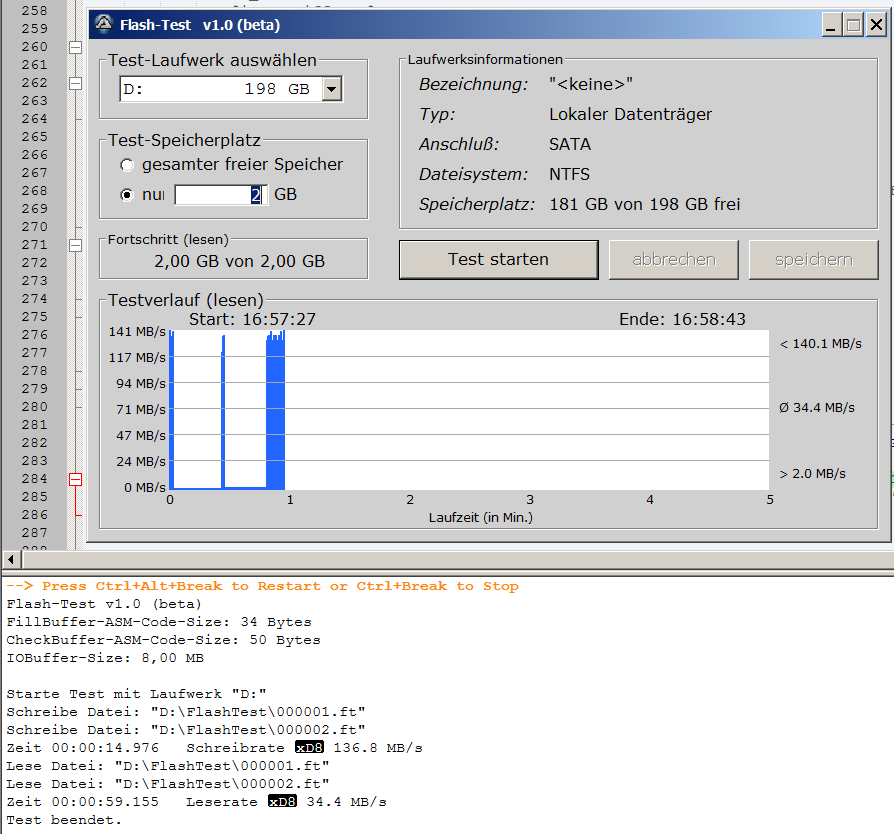Click the greyed-out 'speichern' button
The height and width of the screenshot is (834, 894).
tap(813, 260)
